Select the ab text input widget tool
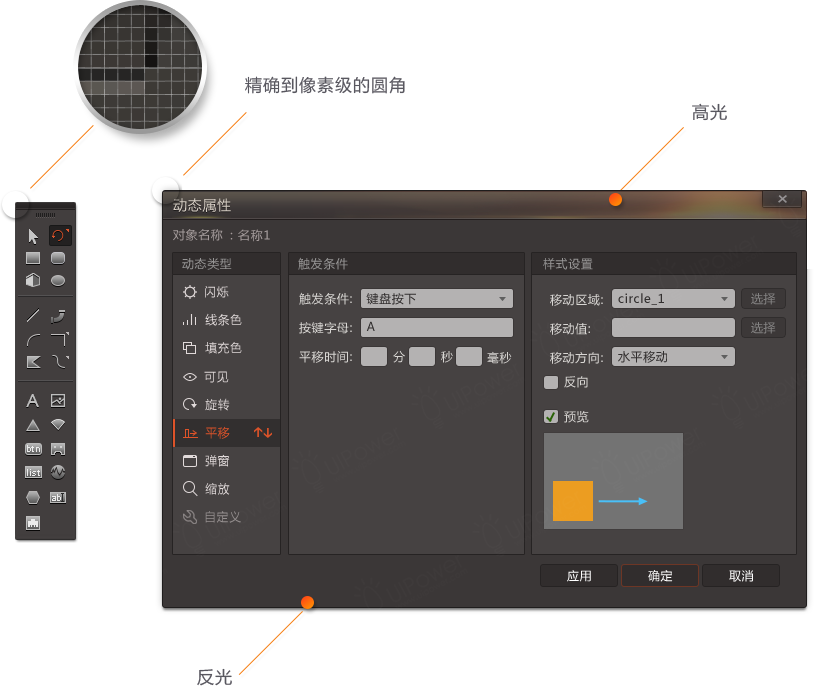This screenshot has height=686, width=814. [x=58, y=497]
